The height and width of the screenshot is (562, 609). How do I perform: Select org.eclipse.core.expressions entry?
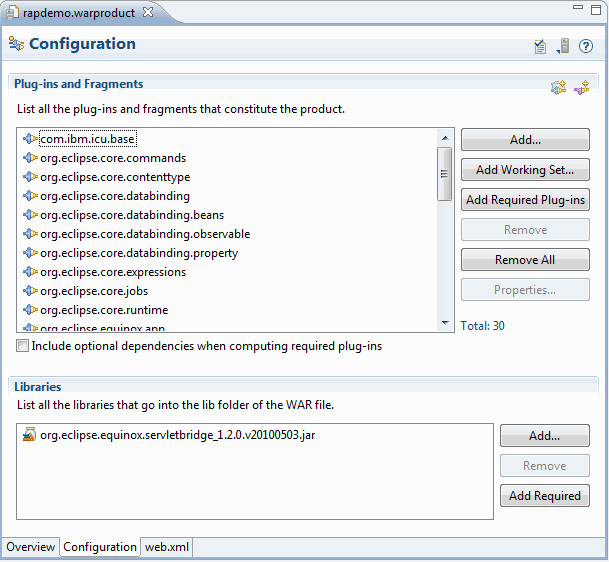point(113,272)
